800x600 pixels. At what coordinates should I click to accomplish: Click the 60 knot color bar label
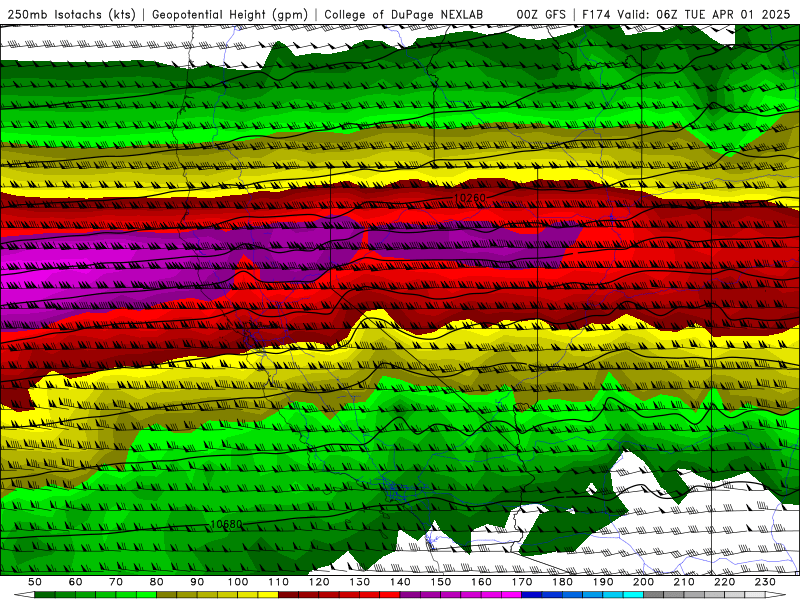[x=75, y=582]
